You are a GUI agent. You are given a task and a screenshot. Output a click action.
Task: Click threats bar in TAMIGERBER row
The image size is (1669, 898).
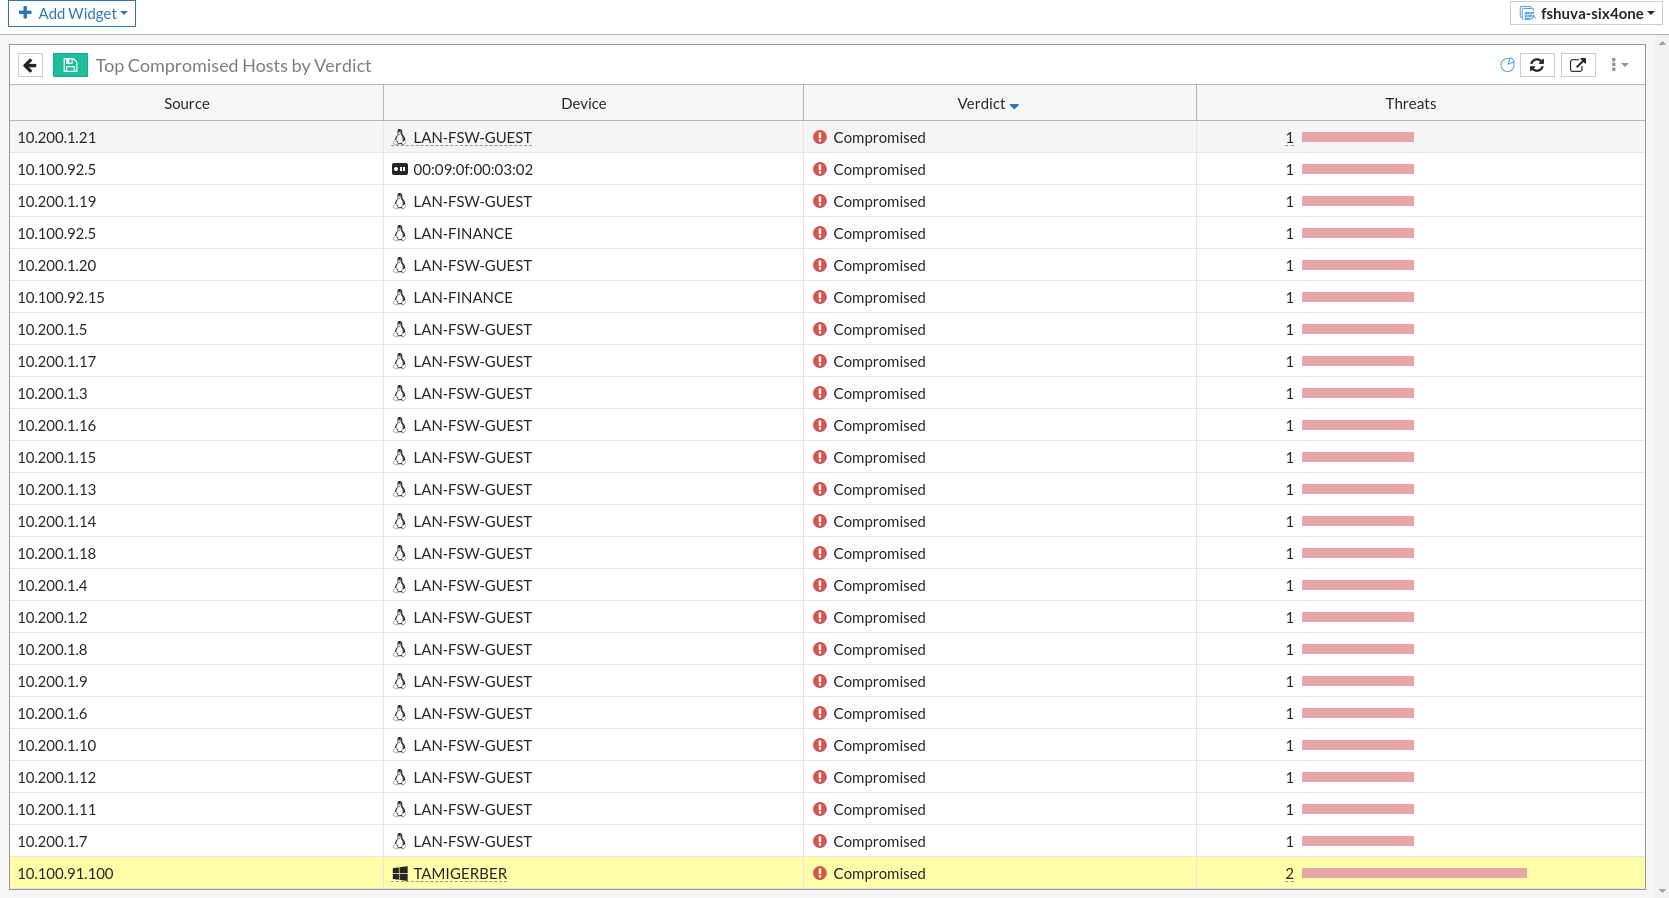[x=1414, y=874]
